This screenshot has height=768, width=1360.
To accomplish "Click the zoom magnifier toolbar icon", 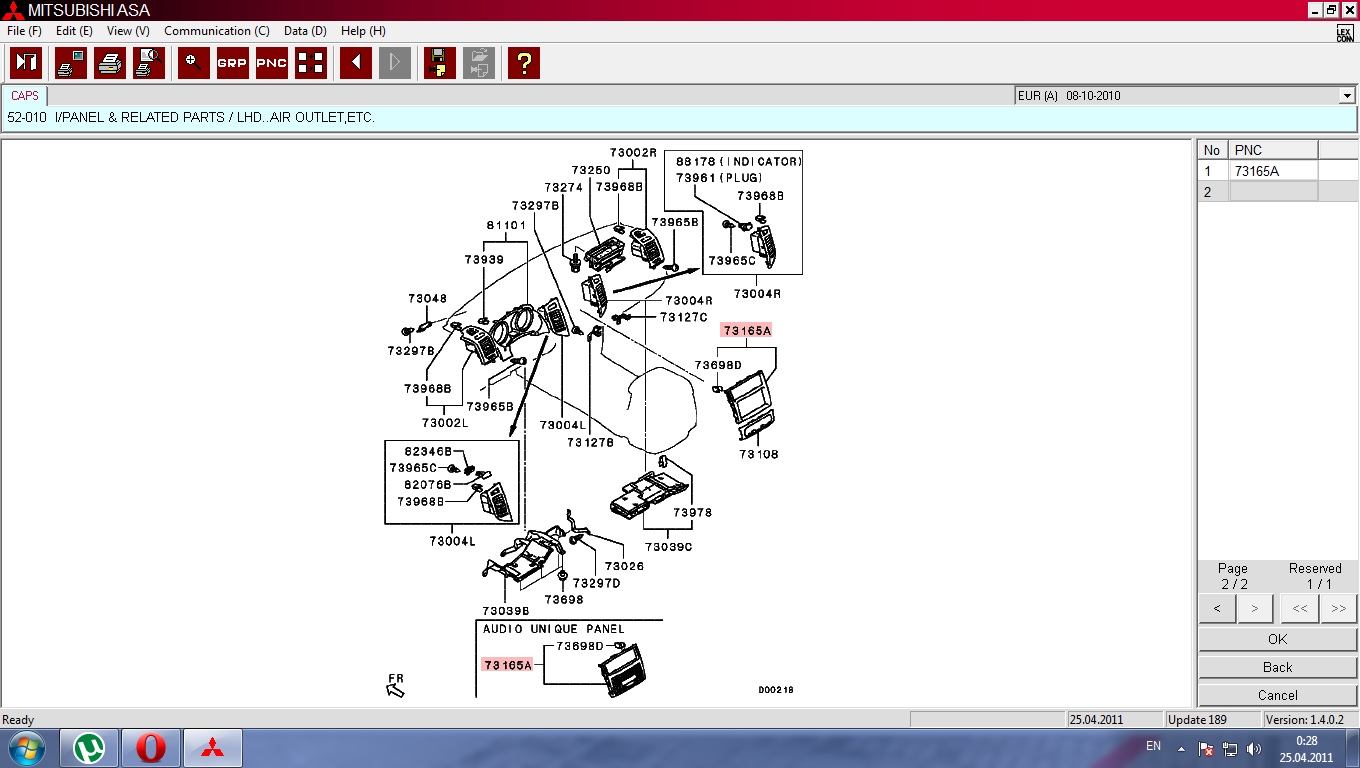I will click(x=193, y=63).
